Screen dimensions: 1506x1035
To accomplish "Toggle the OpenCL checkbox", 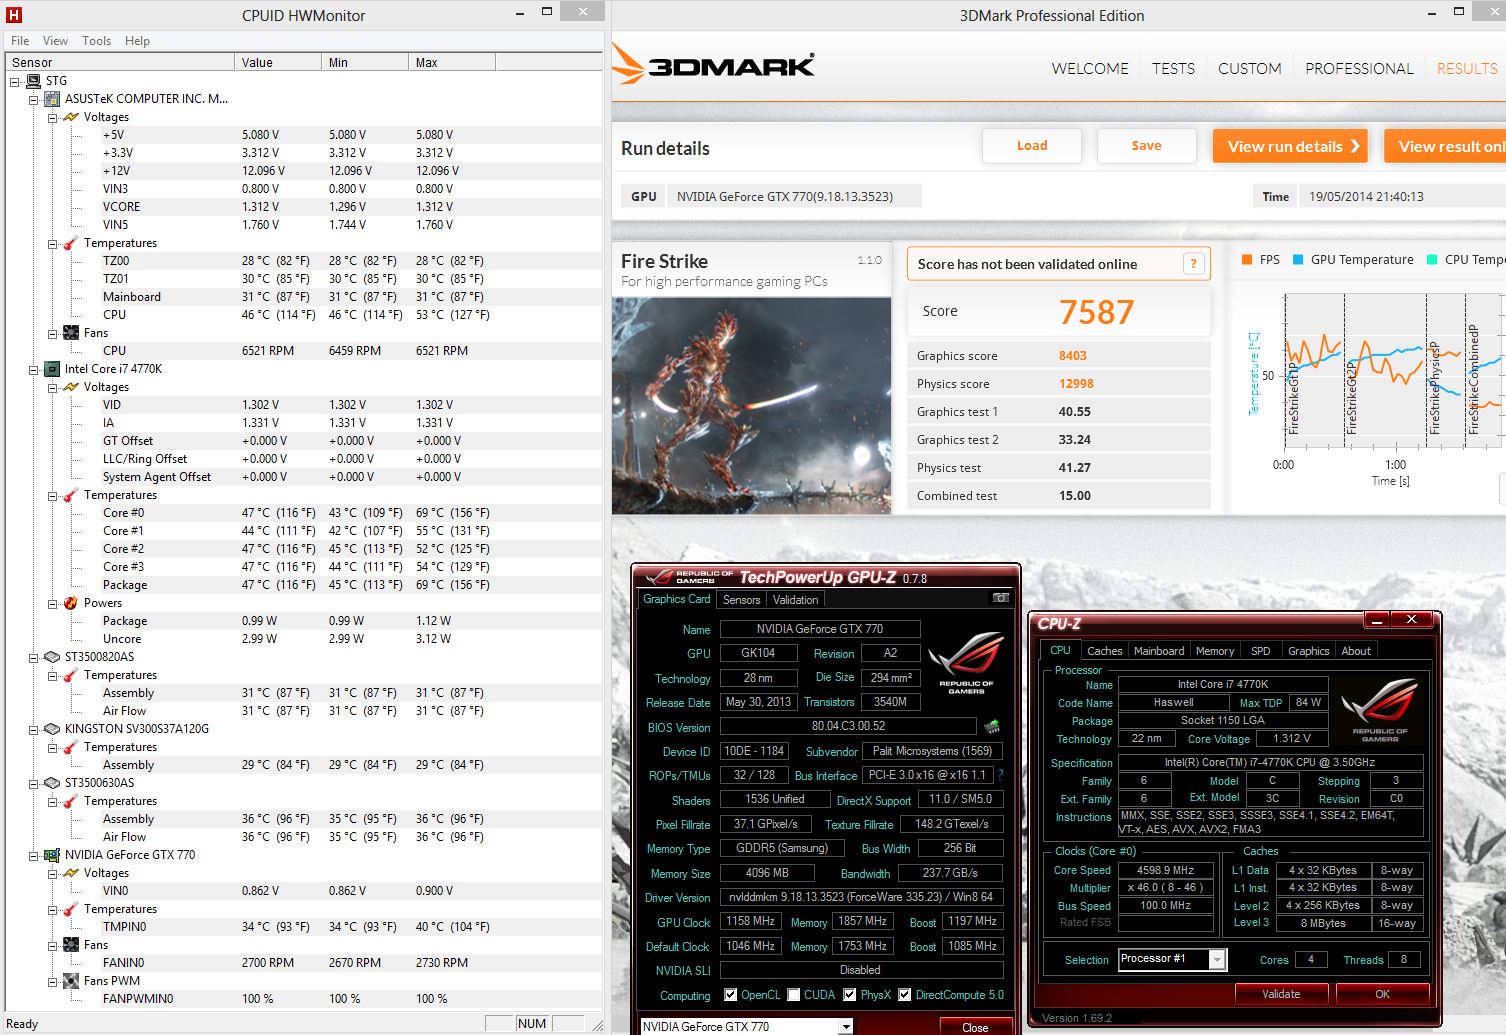I will coord(730,995).
